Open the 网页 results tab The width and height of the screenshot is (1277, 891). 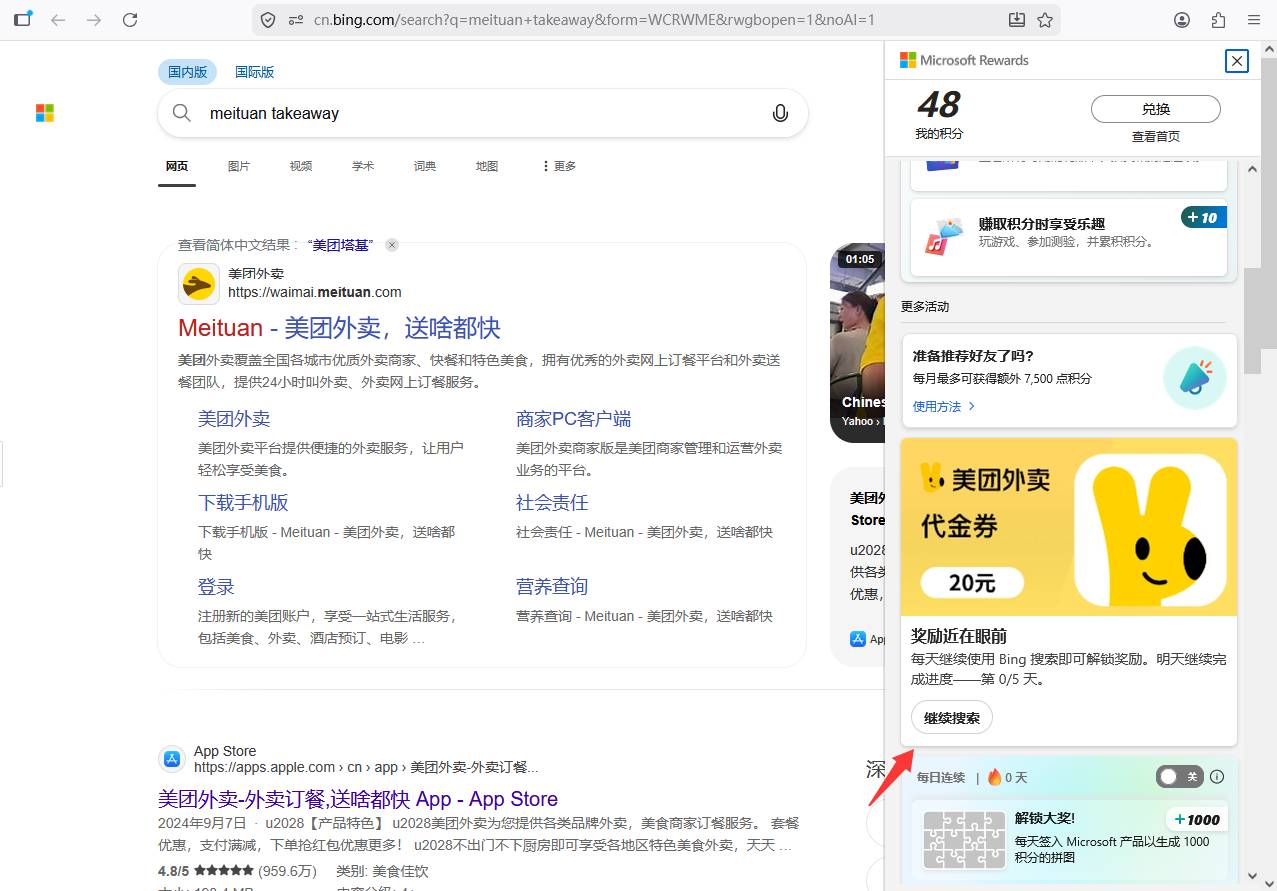pyautogui.click(x=177, y=166)
